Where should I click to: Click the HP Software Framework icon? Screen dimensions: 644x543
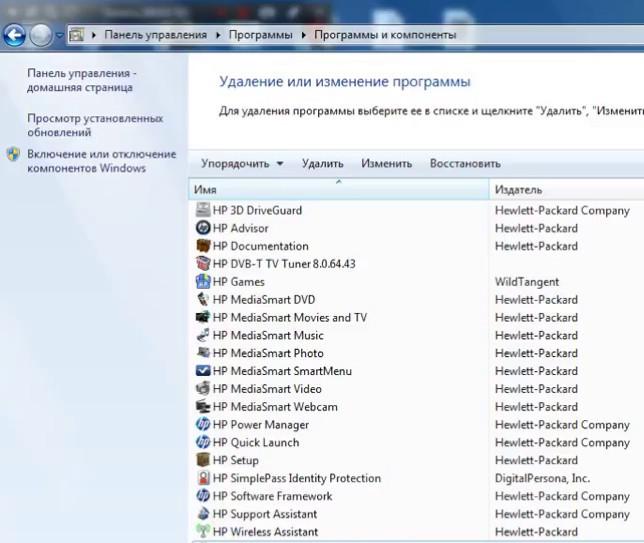[x=203, y=496]
